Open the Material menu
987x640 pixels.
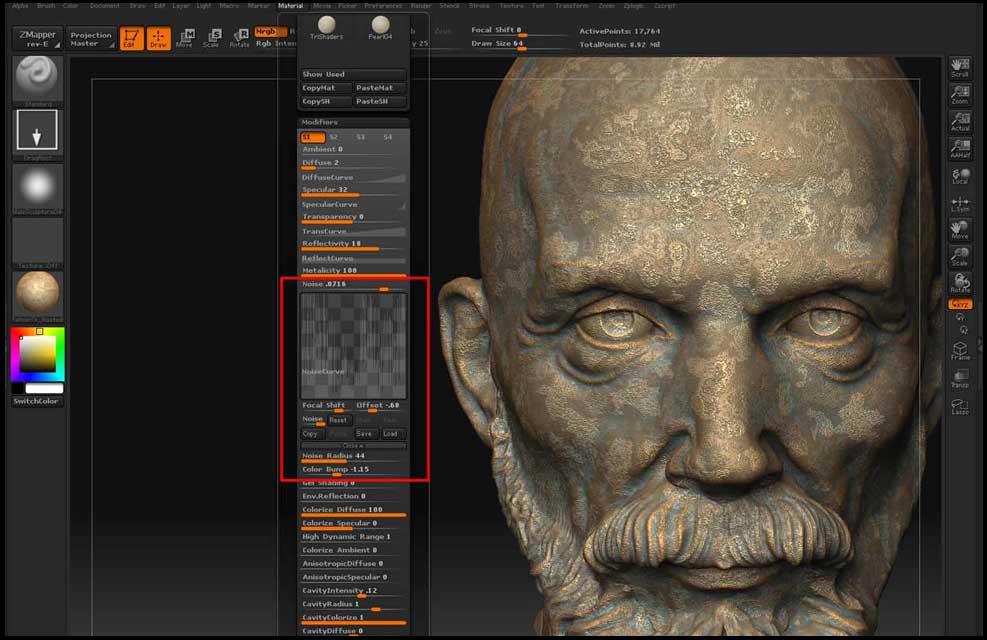(x=290, y=6)
